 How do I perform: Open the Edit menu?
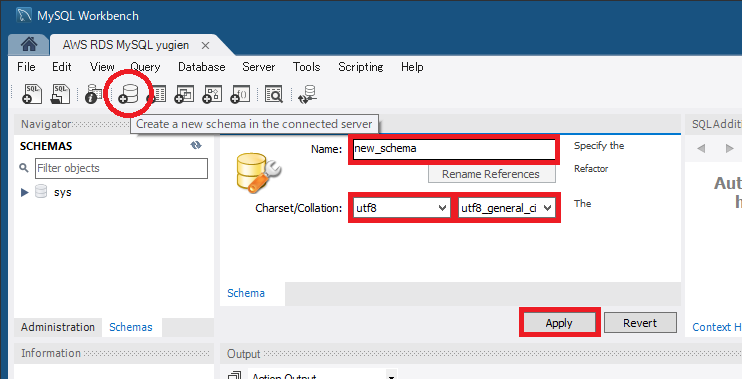(x=62, y=67)
